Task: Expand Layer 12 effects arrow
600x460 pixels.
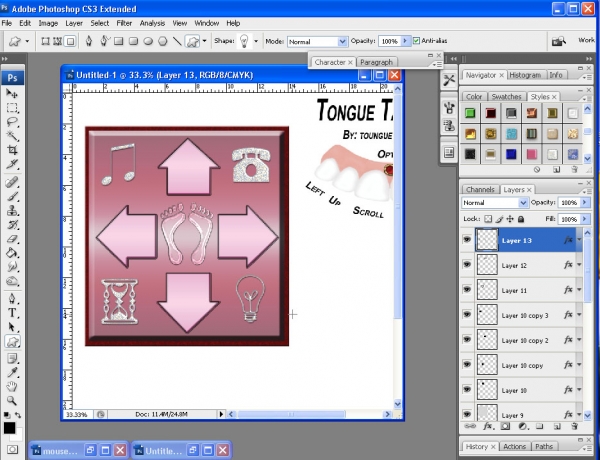Action: (579, 265)
